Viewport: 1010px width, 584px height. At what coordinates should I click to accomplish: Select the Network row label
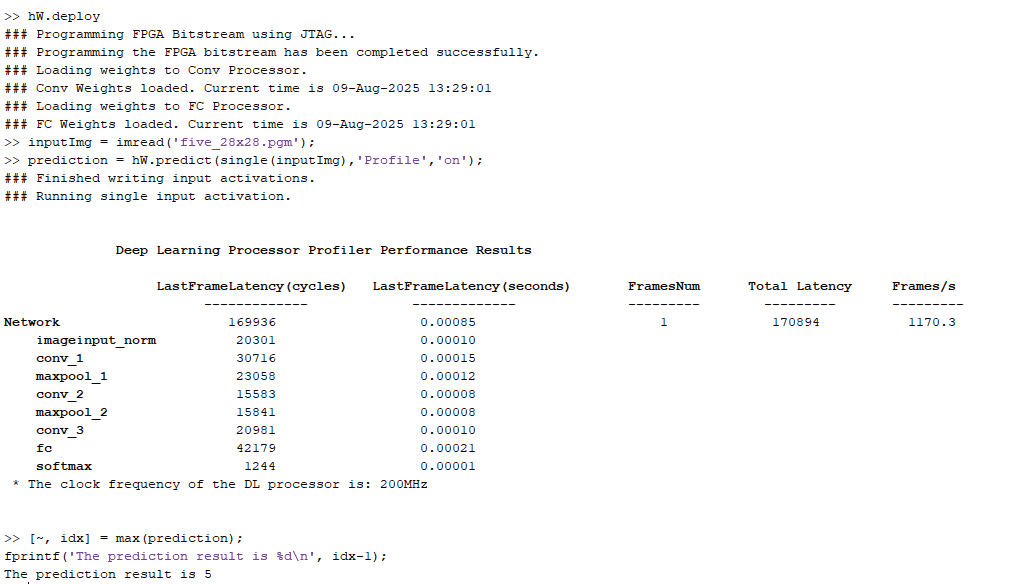point(32,322)
